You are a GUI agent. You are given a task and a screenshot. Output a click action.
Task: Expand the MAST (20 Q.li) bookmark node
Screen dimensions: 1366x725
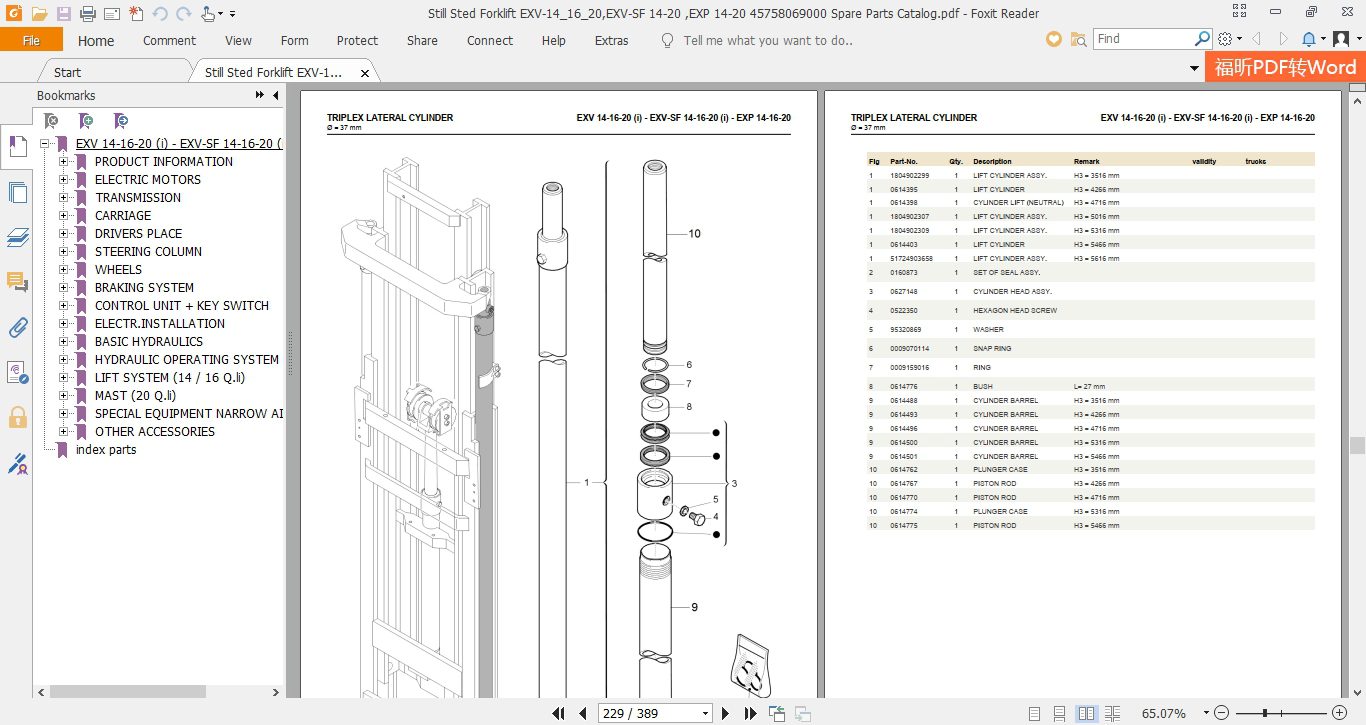point(64,396)
